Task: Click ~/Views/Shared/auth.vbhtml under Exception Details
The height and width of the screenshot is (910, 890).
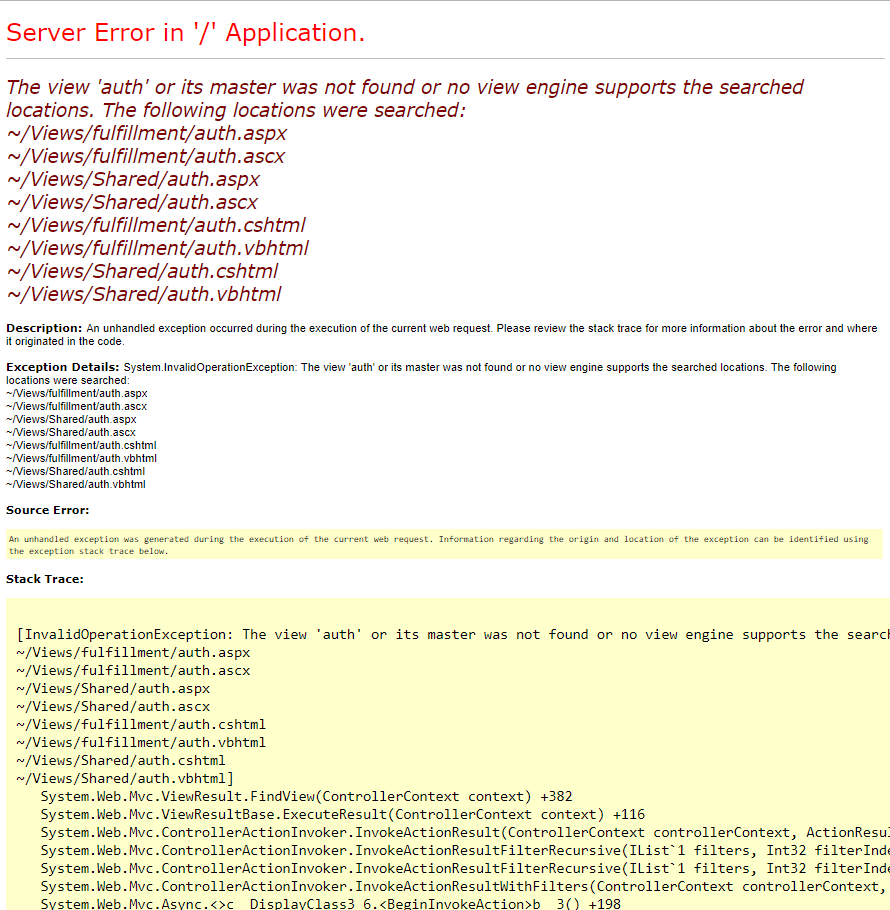Action: tap(76, 484)
